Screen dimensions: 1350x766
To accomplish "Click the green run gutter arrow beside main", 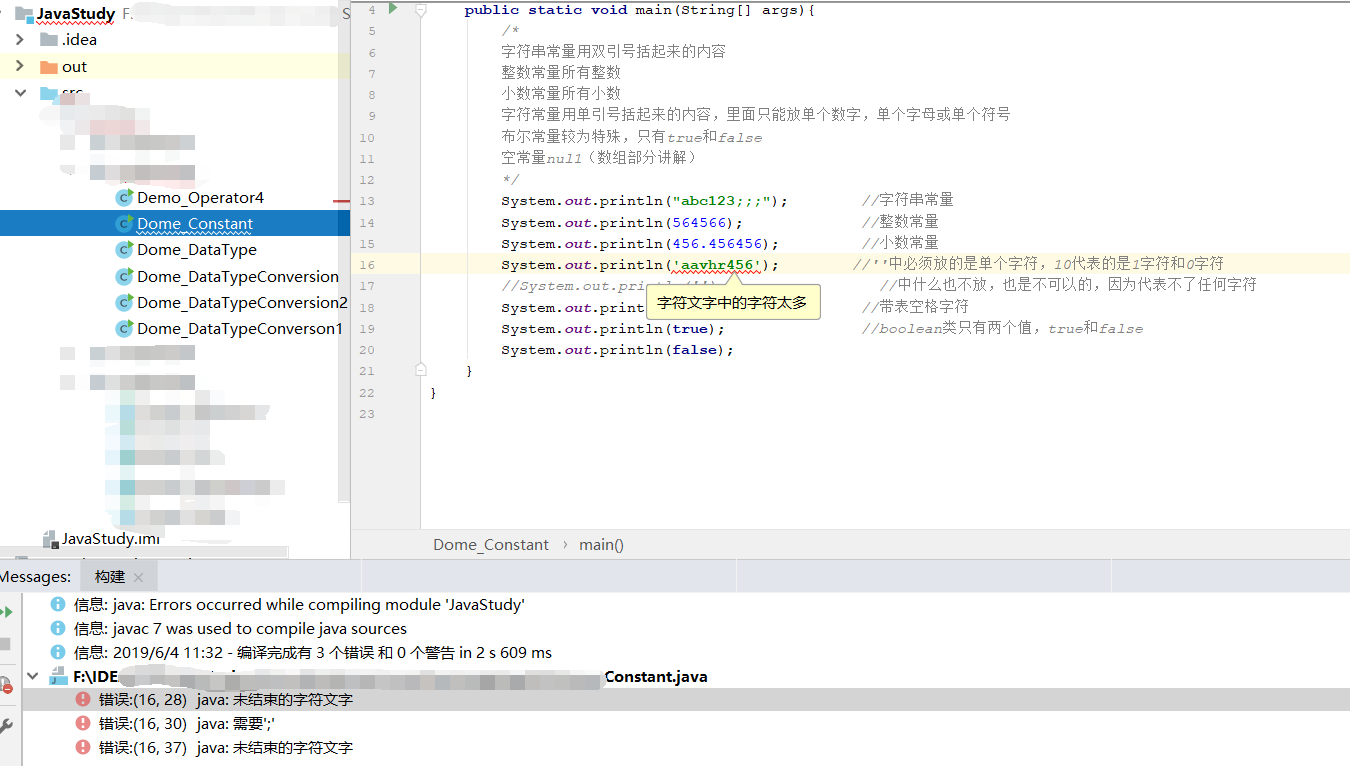I will point(393,9).
